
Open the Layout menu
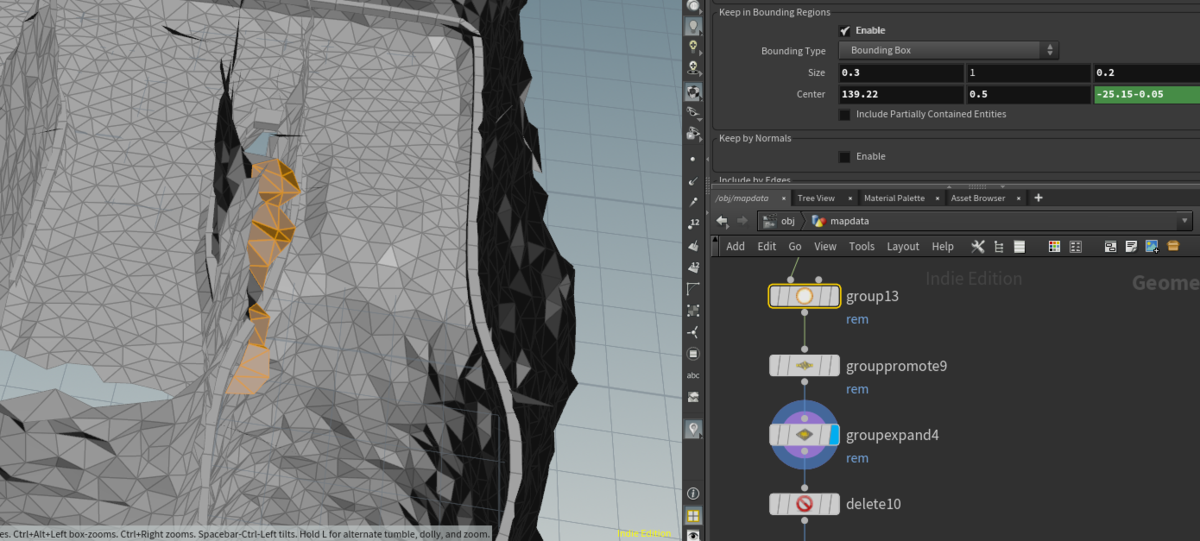(x=903, y=246)
